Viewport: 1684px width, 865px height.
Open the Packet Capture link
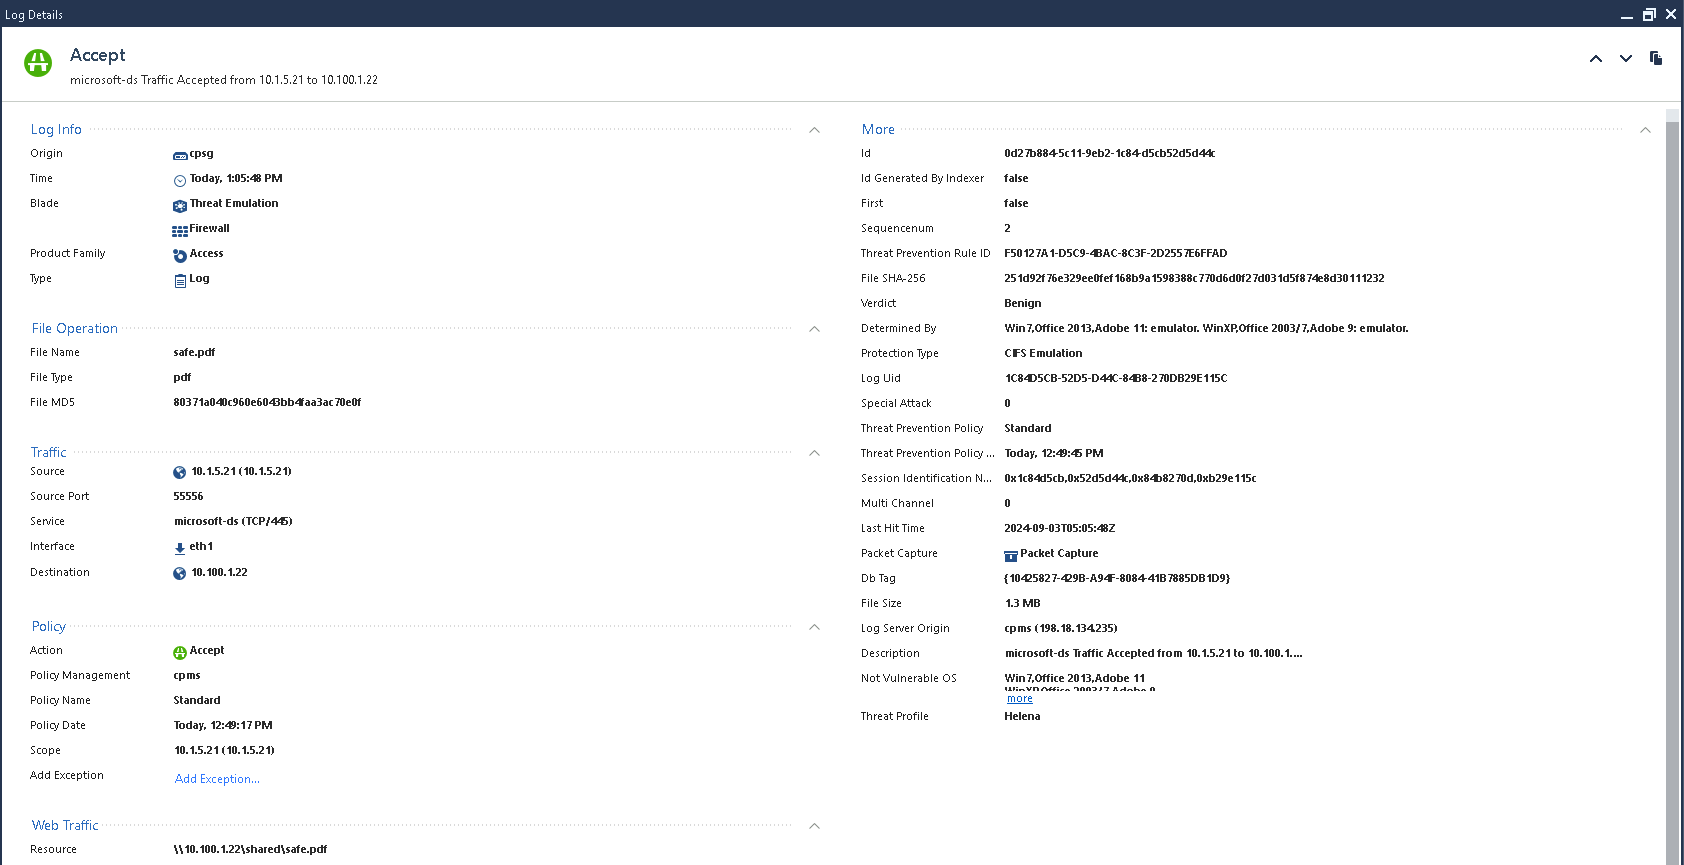click(1059, 554)
